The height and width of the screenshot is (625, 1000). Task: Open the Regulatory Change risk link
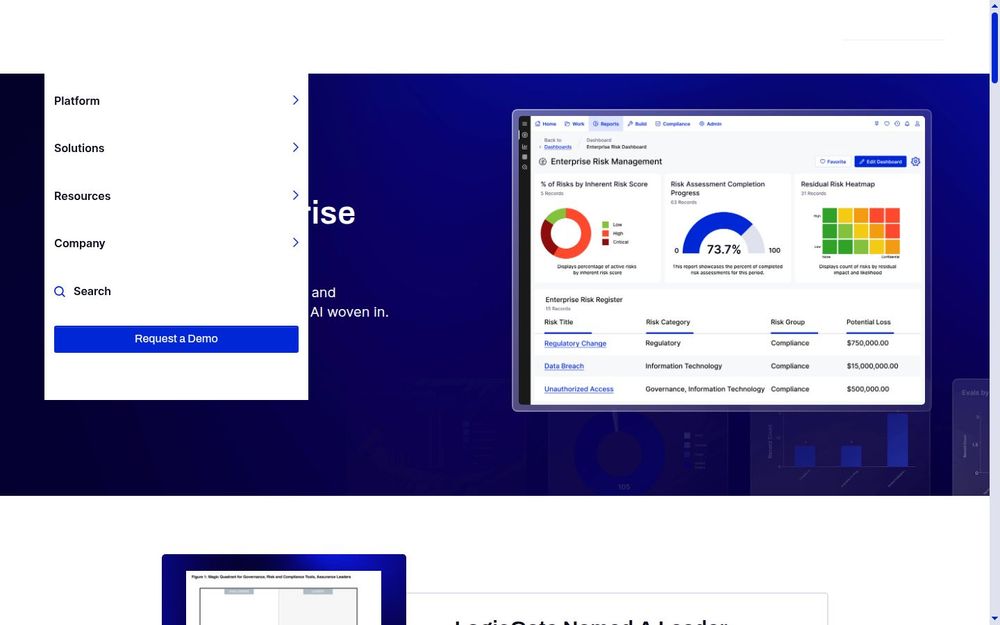point(575,343)
